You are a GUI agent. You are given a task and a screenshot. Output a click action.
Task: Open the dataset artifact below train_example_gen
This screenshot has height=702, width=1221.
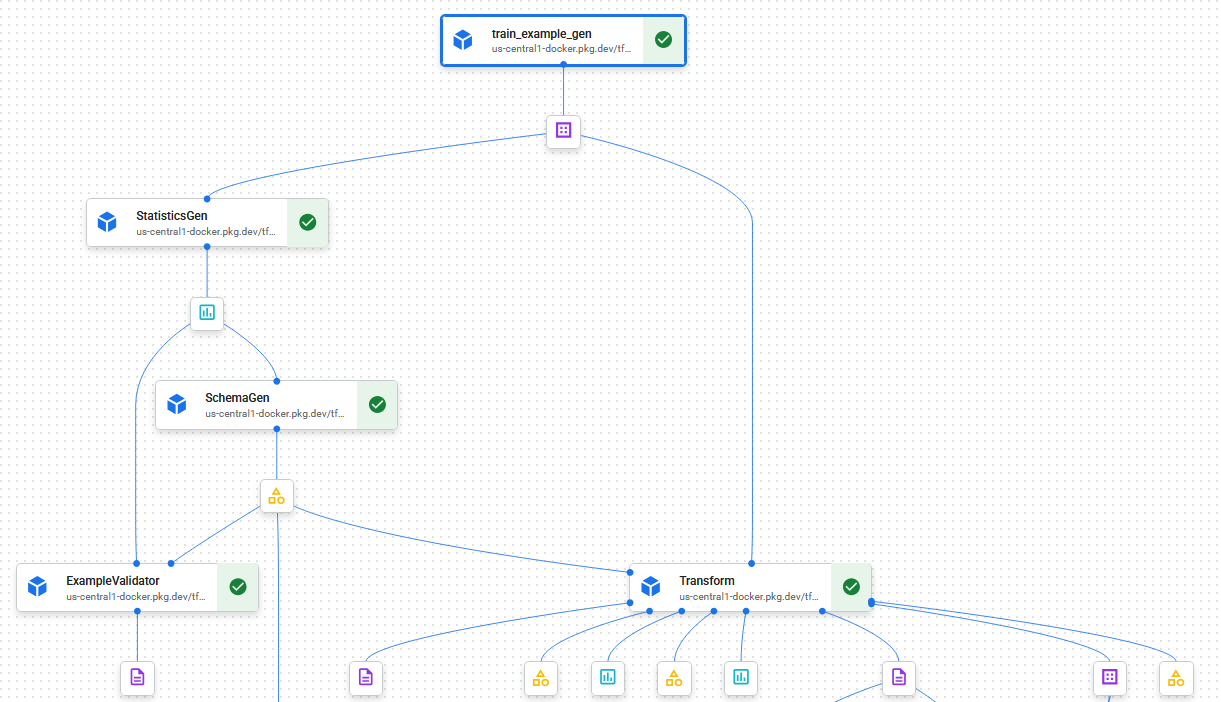coord(563,130)
